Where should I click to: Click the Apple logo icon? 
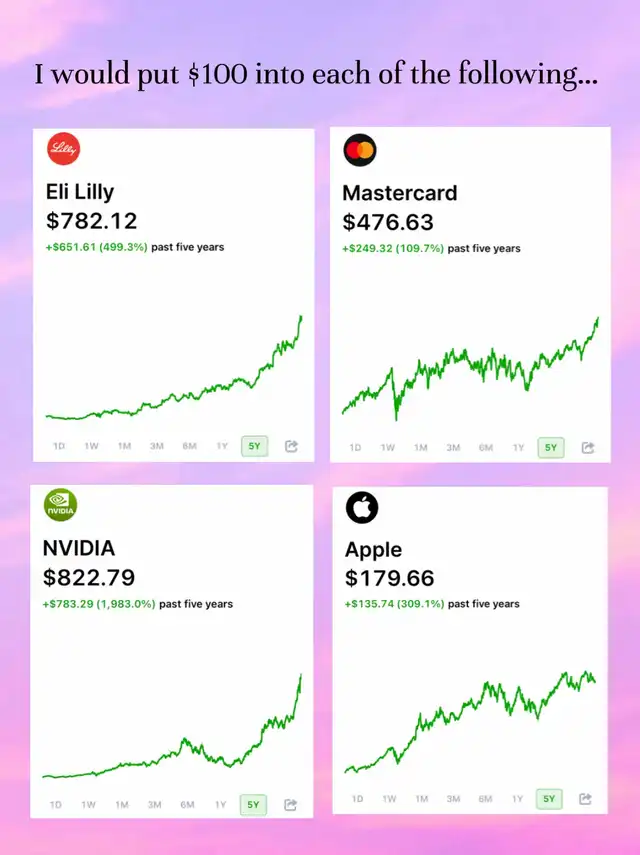pos(362,508)
